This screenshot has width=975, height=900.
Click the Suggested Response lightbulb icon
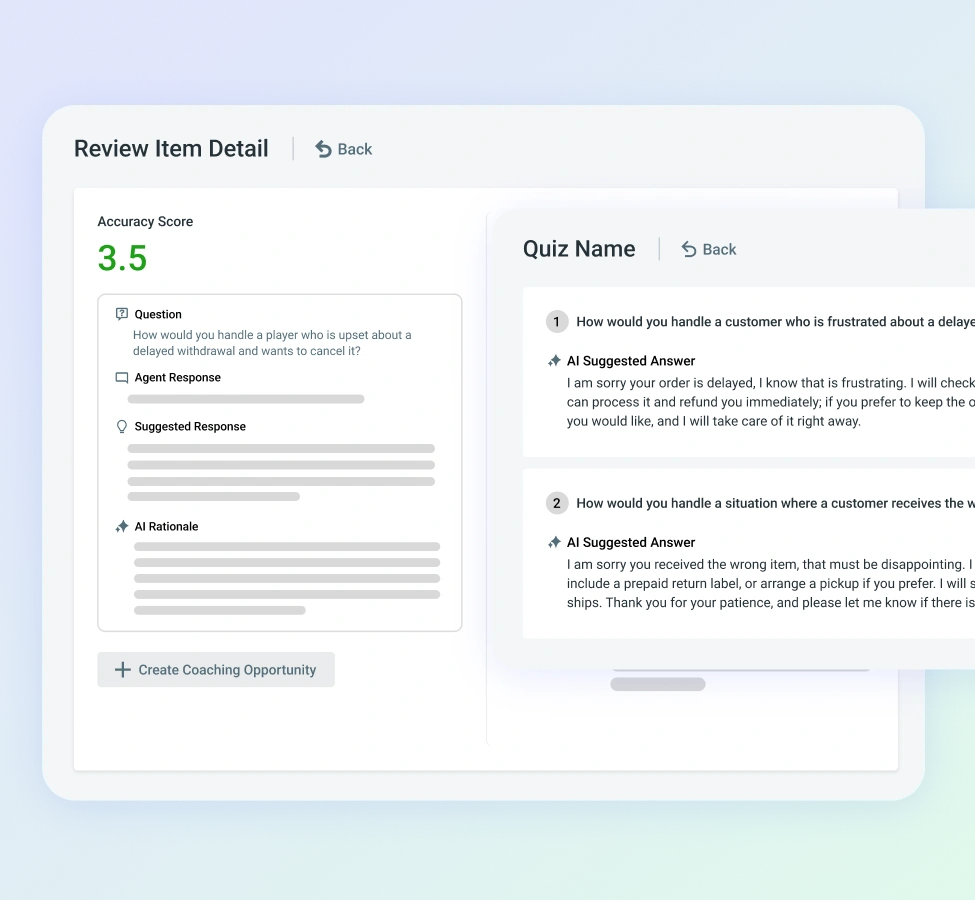pos(122,427)
